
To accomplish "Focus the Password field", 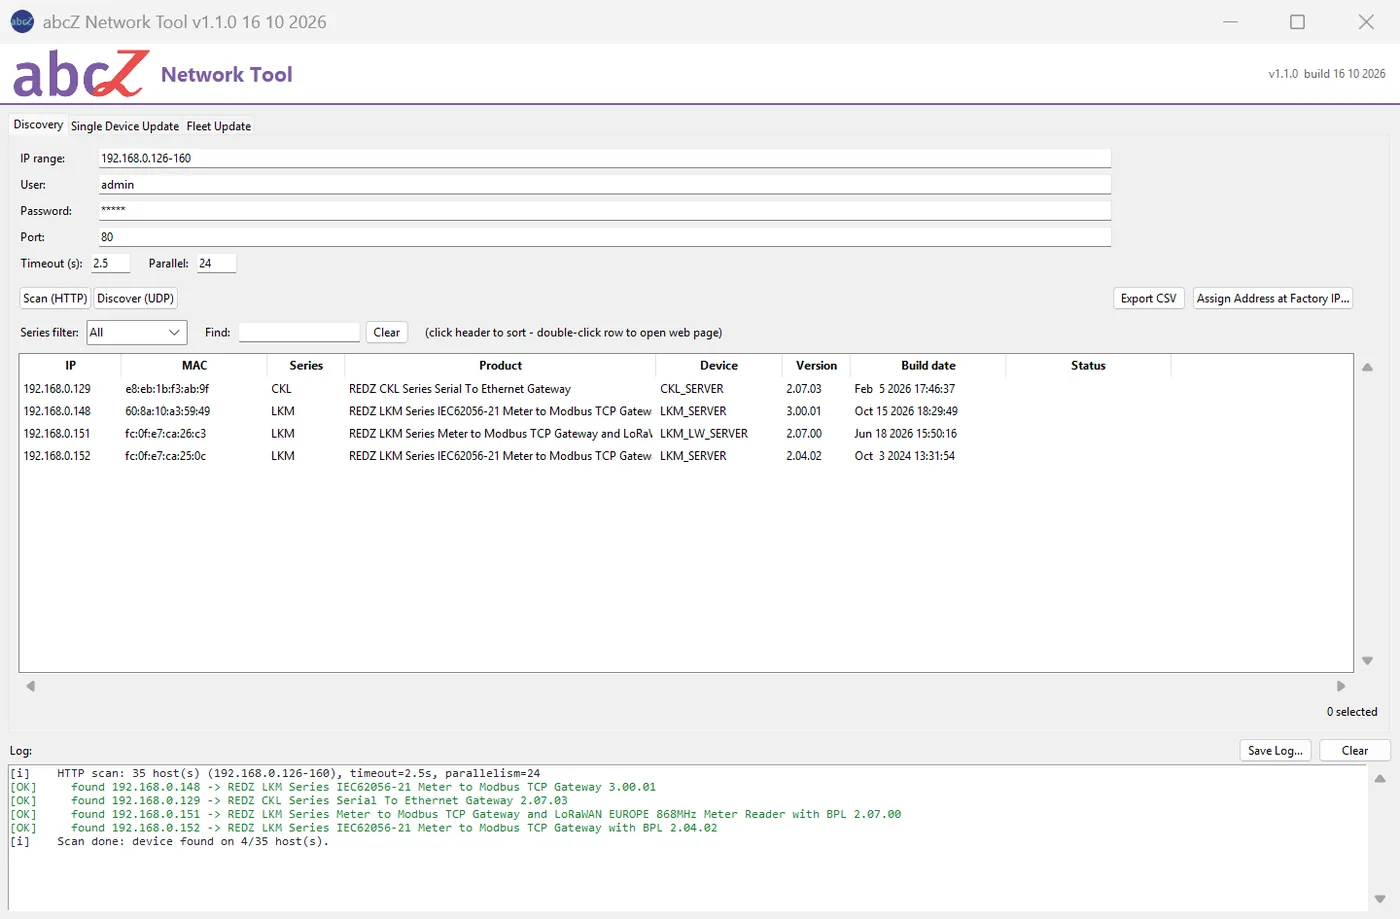I will click(605, 210).
